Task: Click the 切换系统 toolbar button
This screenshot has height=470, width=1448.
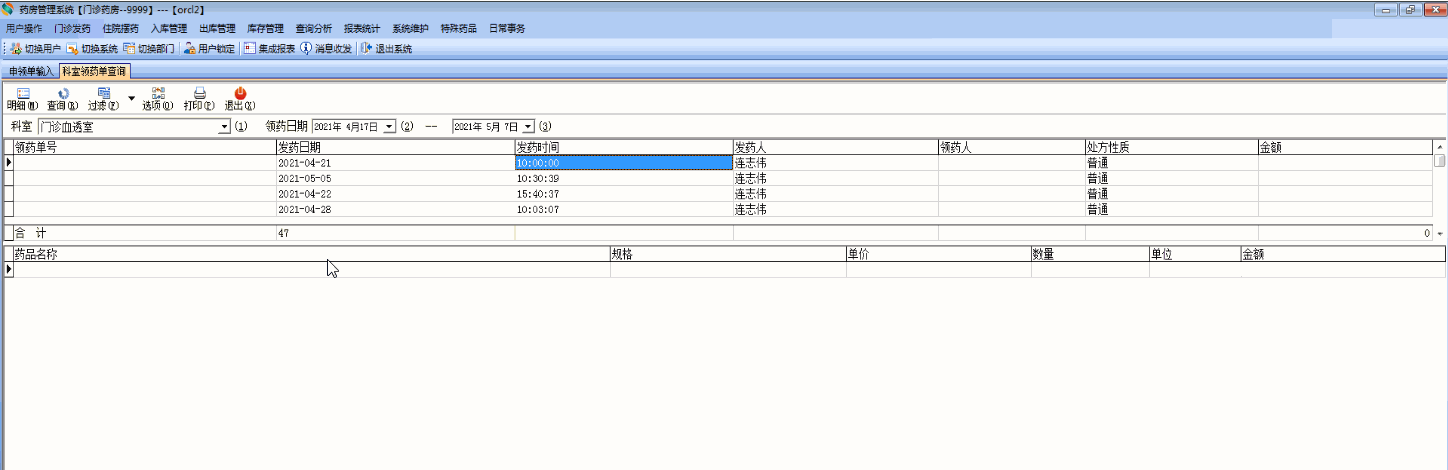Action: [x=92, y=48]
